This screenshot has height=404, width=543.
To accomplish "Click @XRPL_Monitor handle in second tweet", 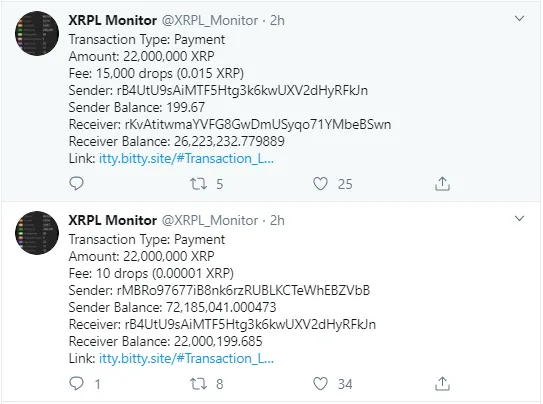I will coord(210,220).
